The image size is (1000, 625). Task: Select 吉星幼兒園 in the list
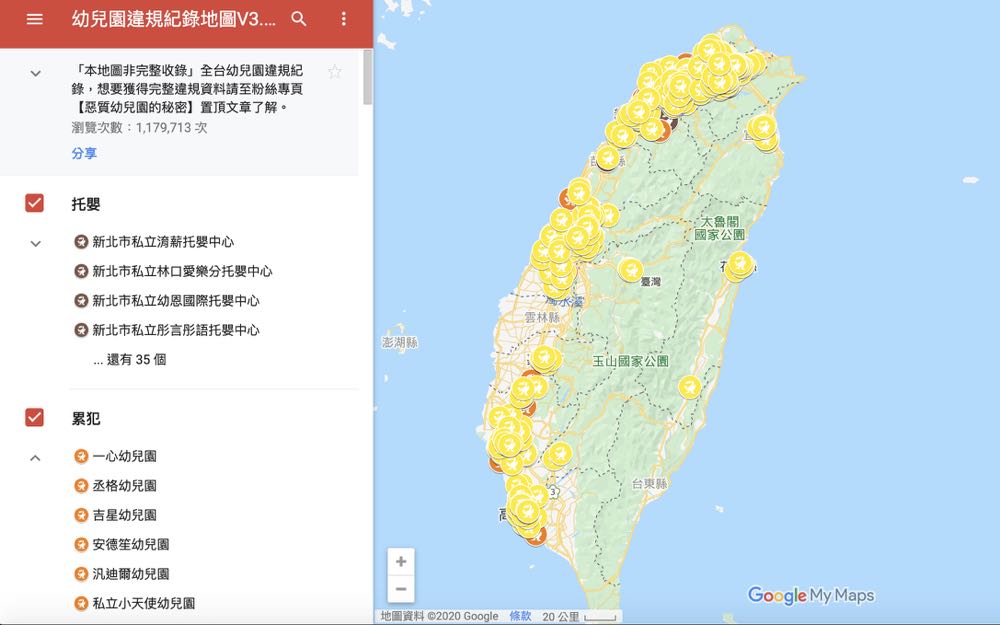[x=124, y=515]
